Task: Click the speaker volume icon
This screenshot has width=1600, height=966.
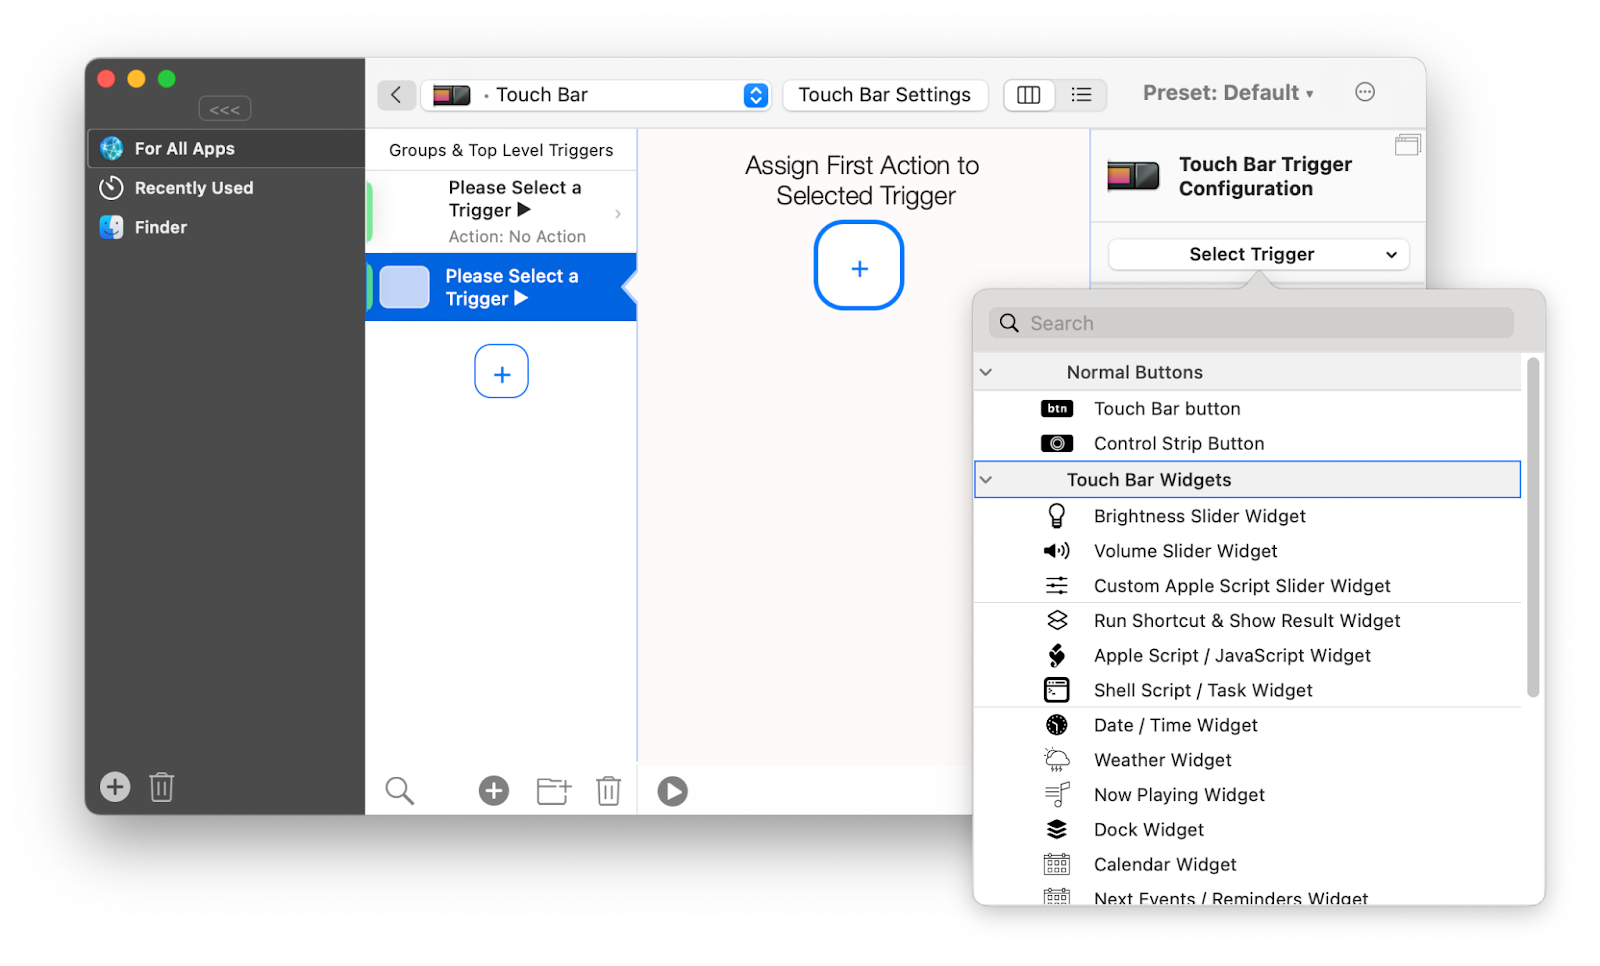Action: [x=1057, y=551]
